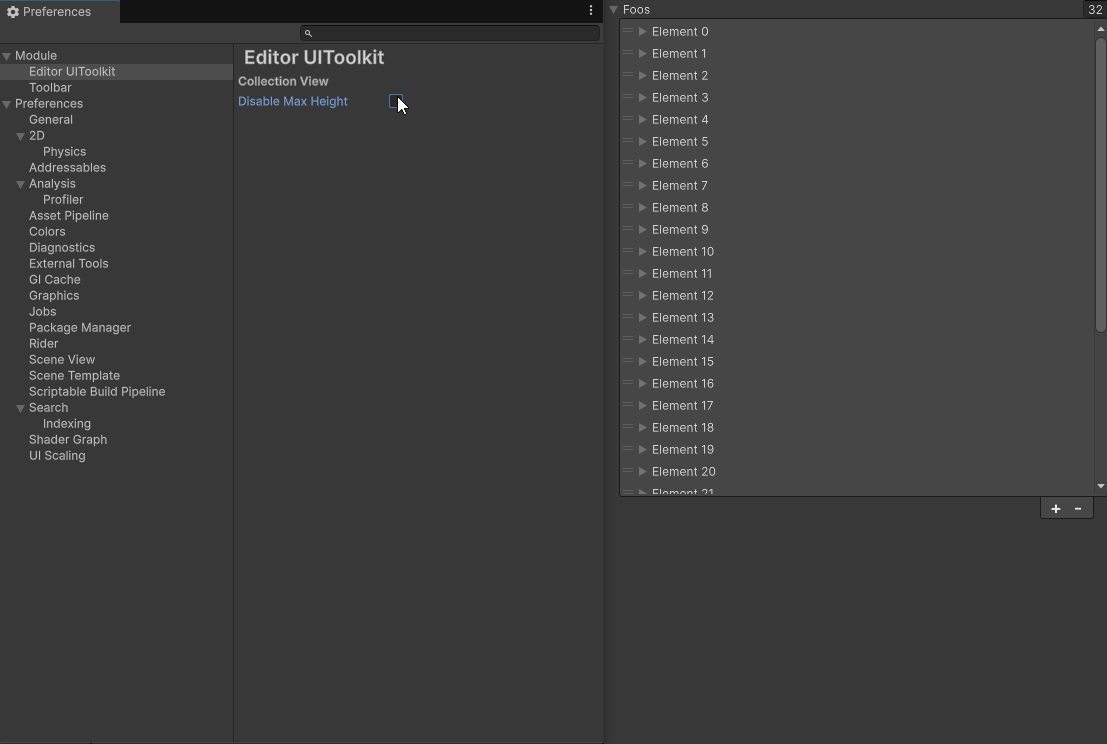Click the drag handle icon of Element 0
This screenshot has width=1107, height=744.
pos(628,31)
